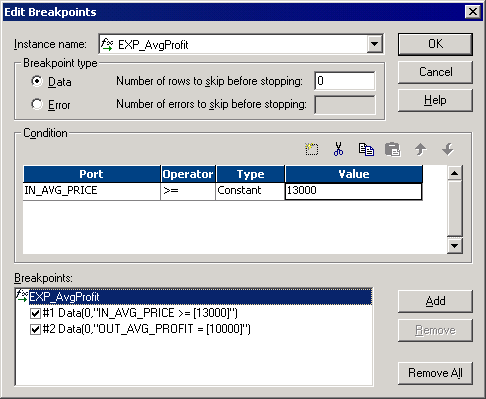Click the Operator column header
This screenshot has height=399, width=486.
coord(188,174)
